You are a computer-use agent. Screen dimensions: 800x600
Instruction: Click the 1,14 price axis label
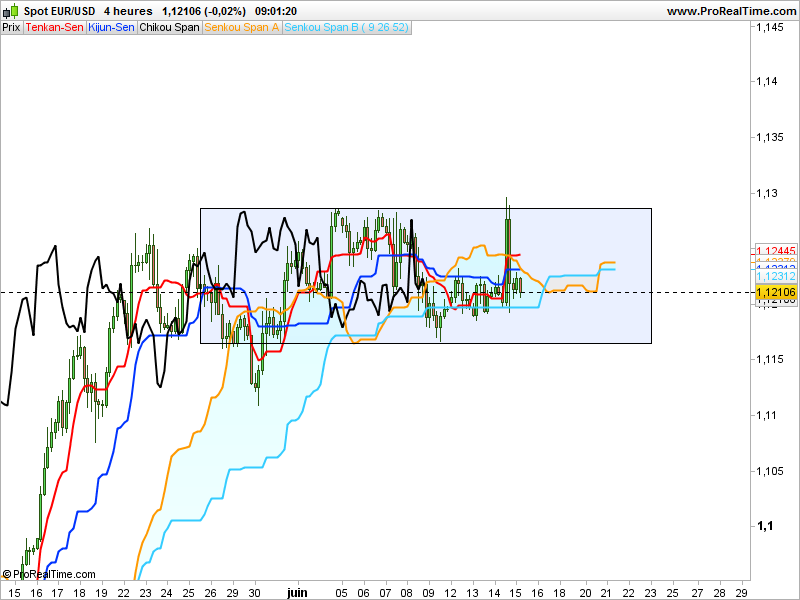coord(767,81)
